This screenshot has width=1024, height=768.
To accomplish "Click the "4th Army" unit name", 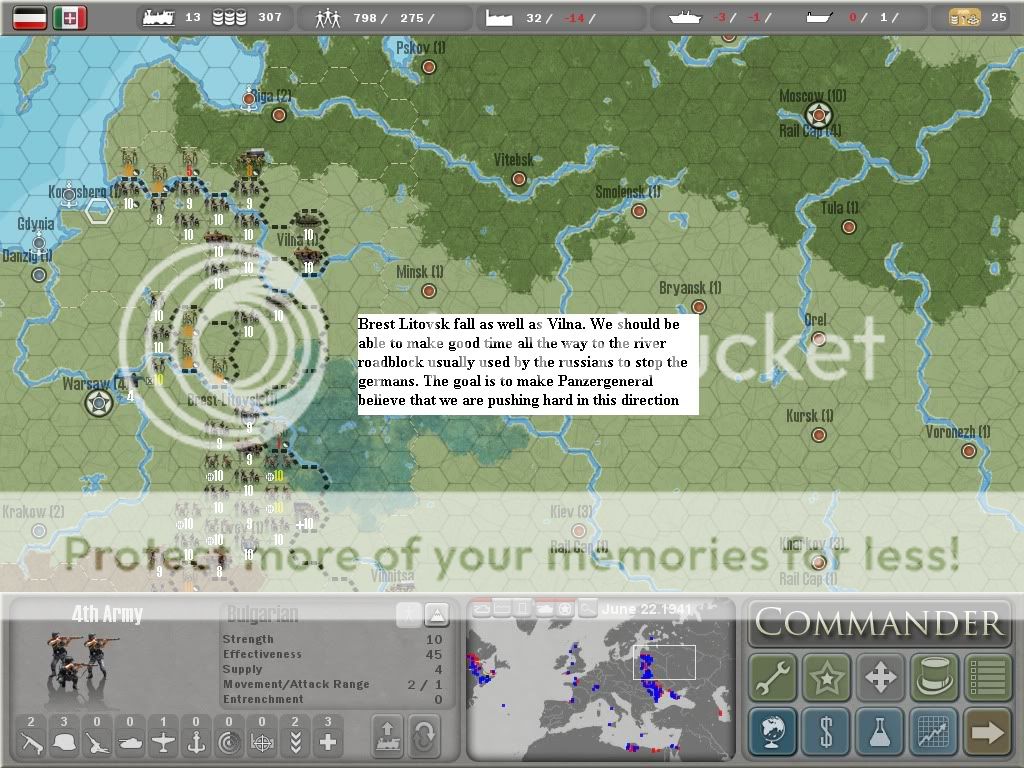I will [x=107, y=614].
